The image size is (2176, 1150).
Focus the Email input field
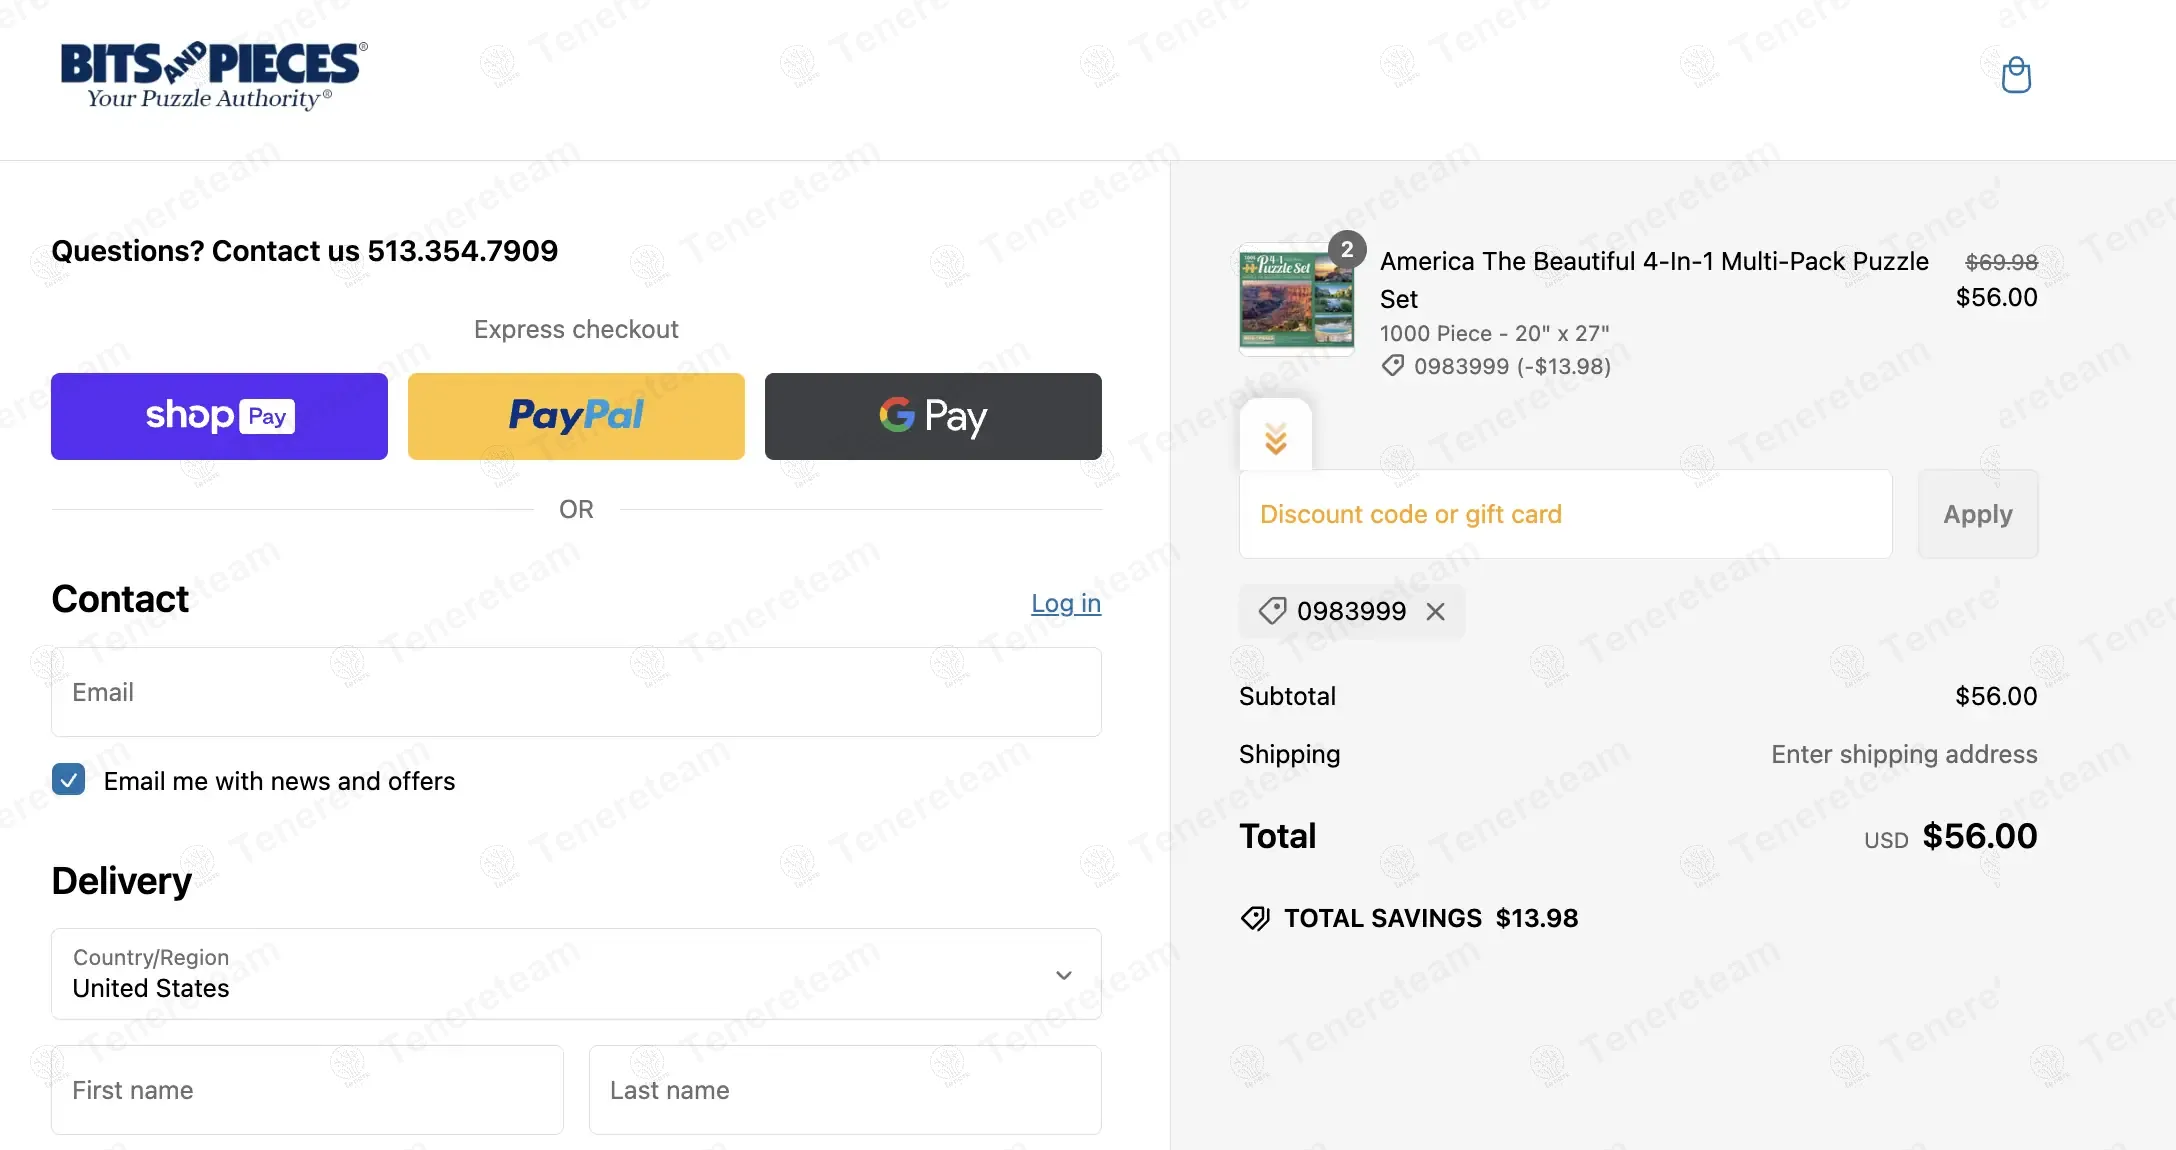tap(576, 692)
